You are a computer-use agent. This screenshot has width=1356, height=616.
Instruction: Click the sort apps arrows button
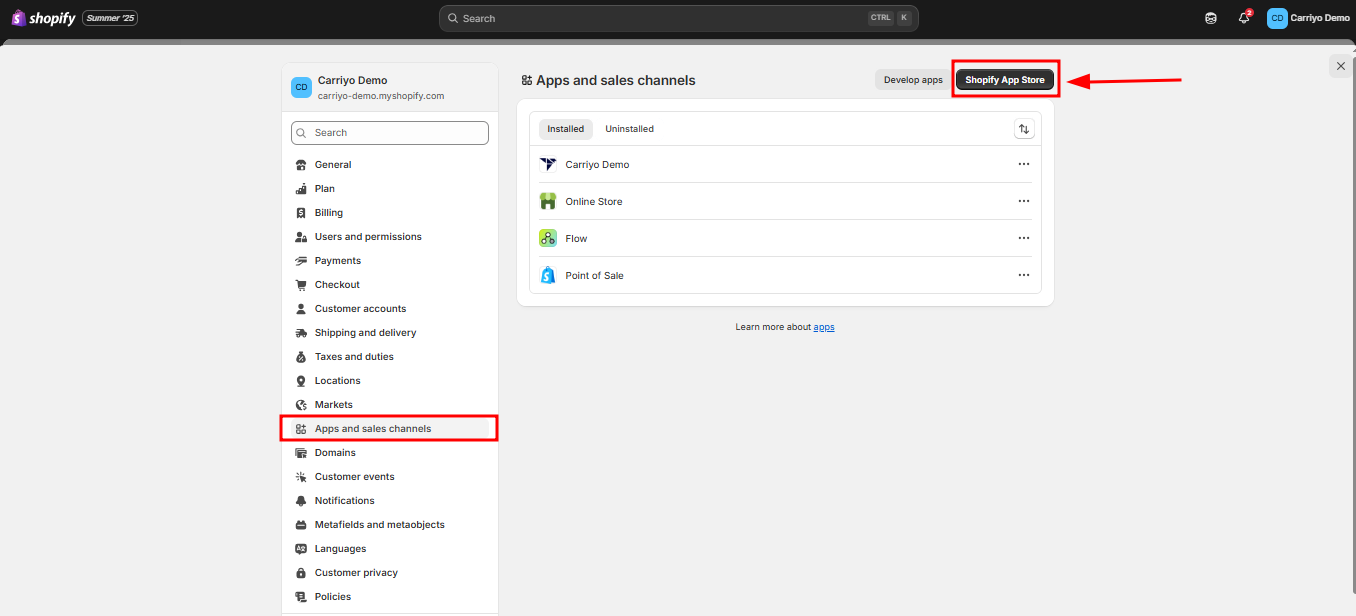pos(1024,129)
